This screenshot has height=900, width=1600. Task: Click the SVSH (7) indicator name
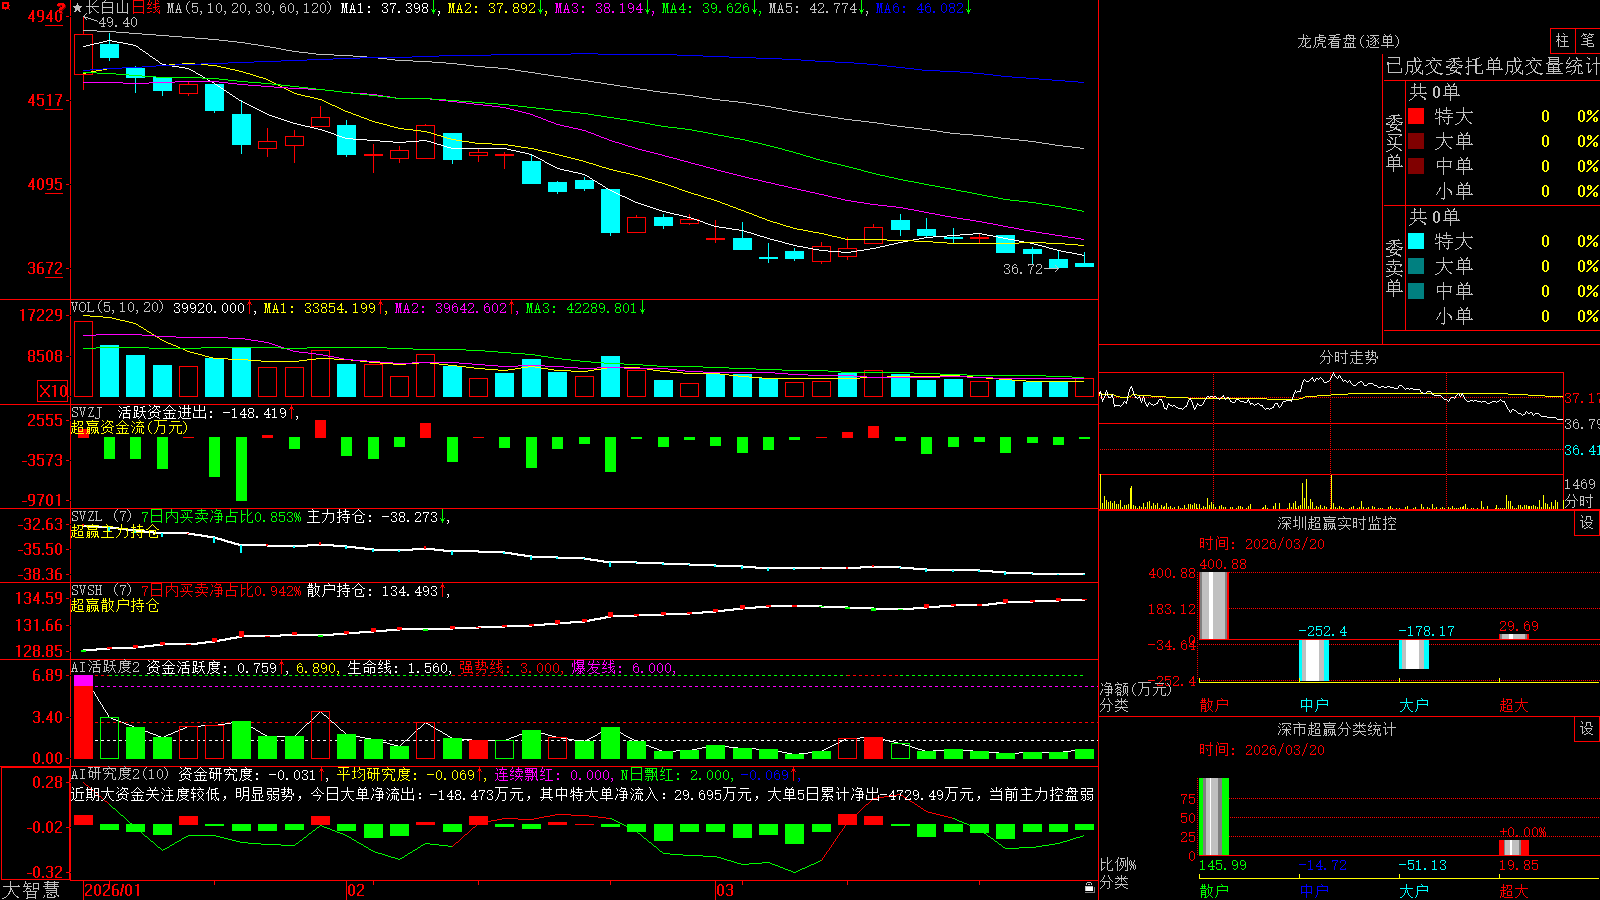coord(101,591)
